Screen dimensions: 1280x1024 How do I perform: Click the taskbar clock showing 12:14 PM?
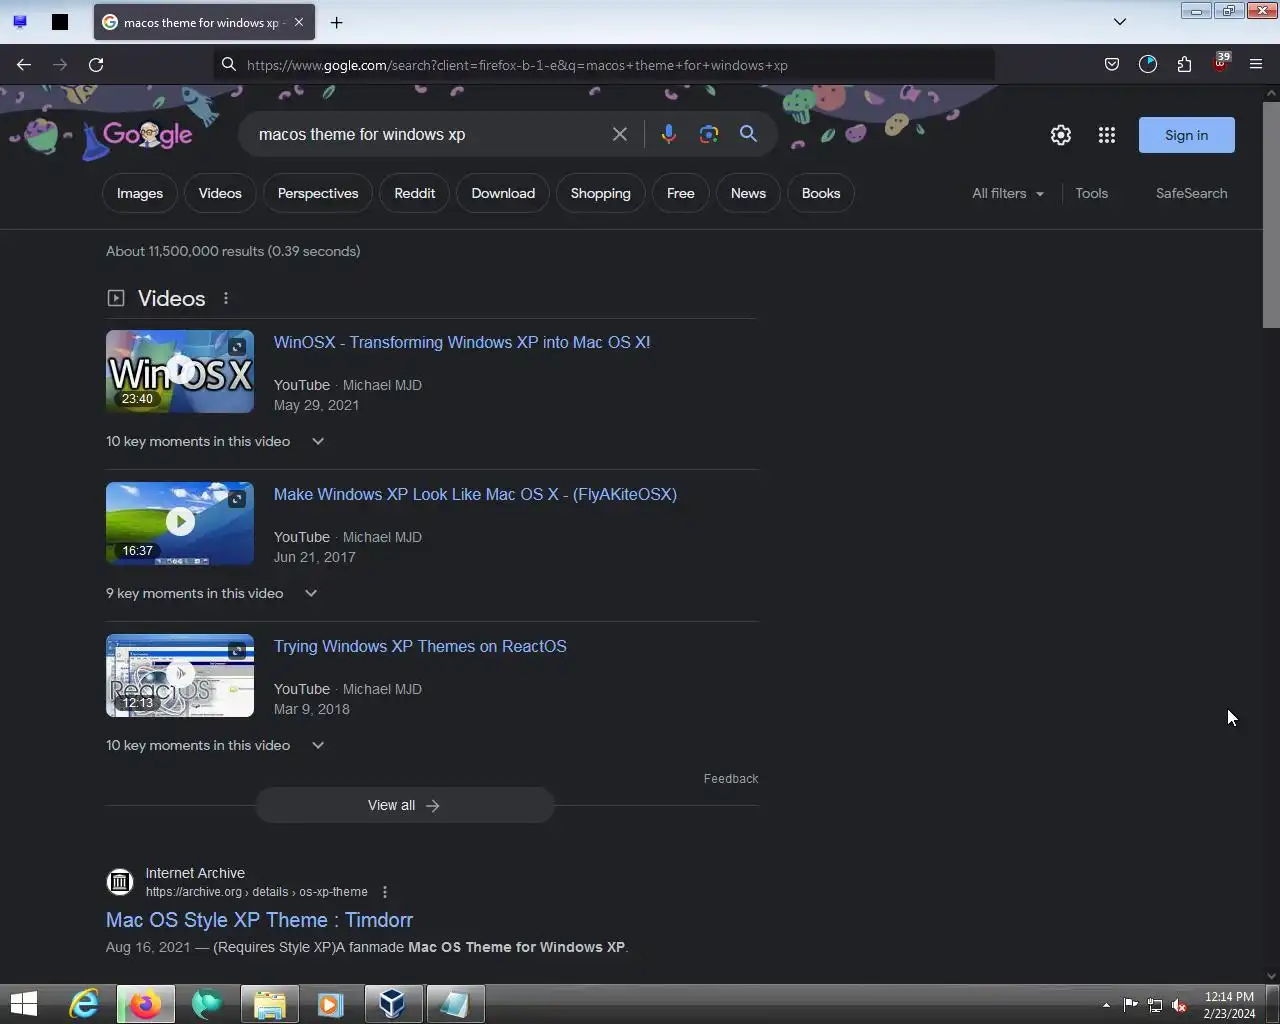click(x=1229, y=1005)
